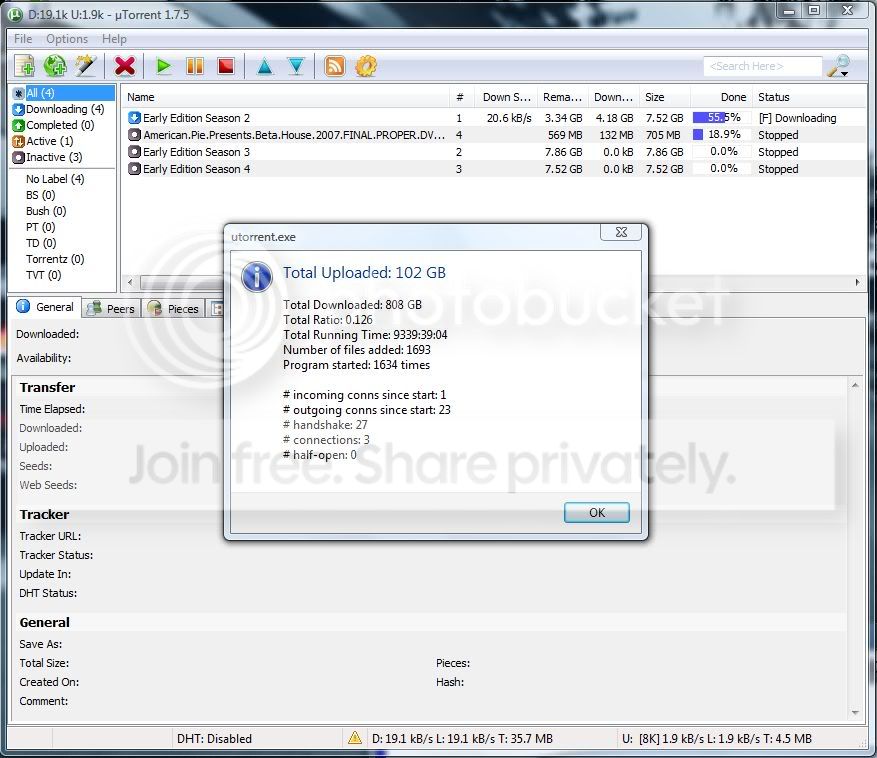This screenshot has height=758, width=877.
Task: Sort by Down Speed column header
Action: (x=506, y=97)
